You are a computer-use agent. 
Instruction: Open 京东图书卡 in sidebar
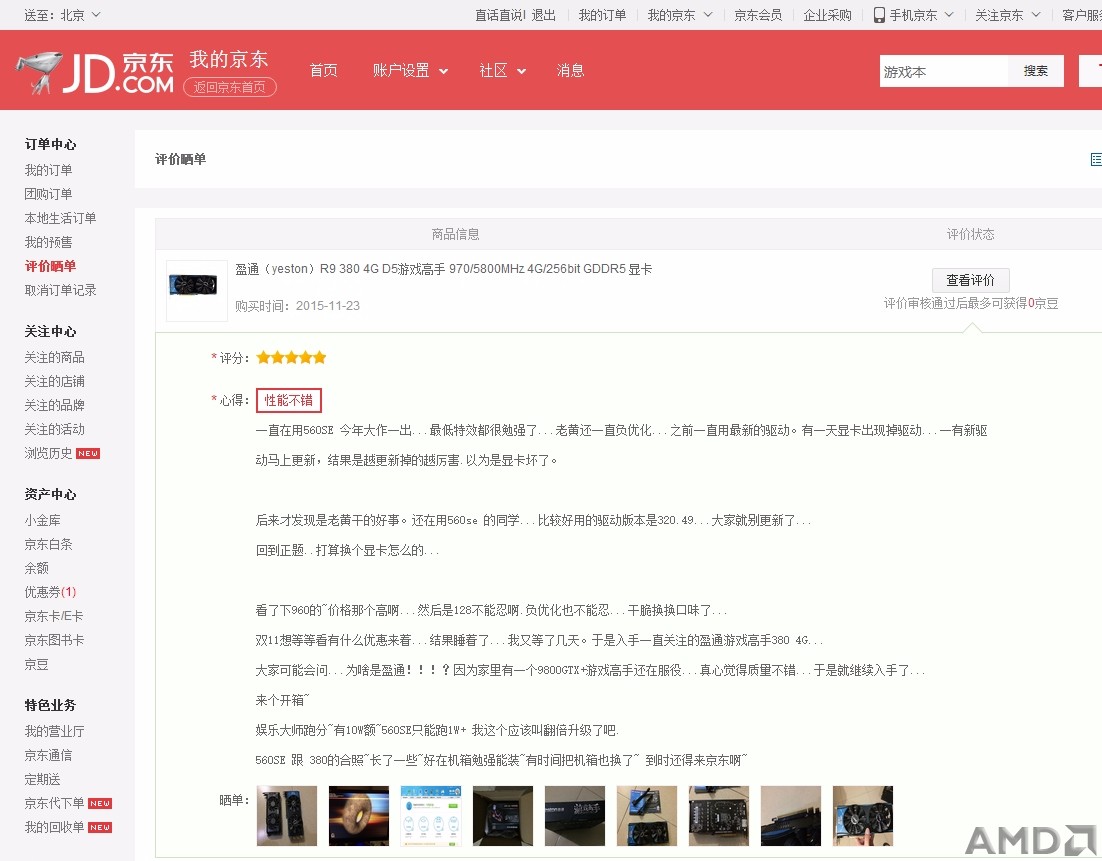pos(54,640)
